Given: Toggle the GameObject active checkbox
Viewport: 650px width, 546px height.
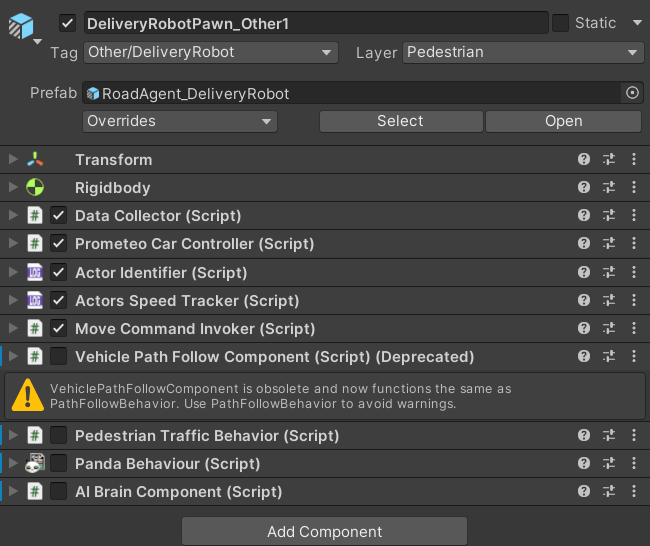Looking at the screenshot, I should tap(67, 23).
